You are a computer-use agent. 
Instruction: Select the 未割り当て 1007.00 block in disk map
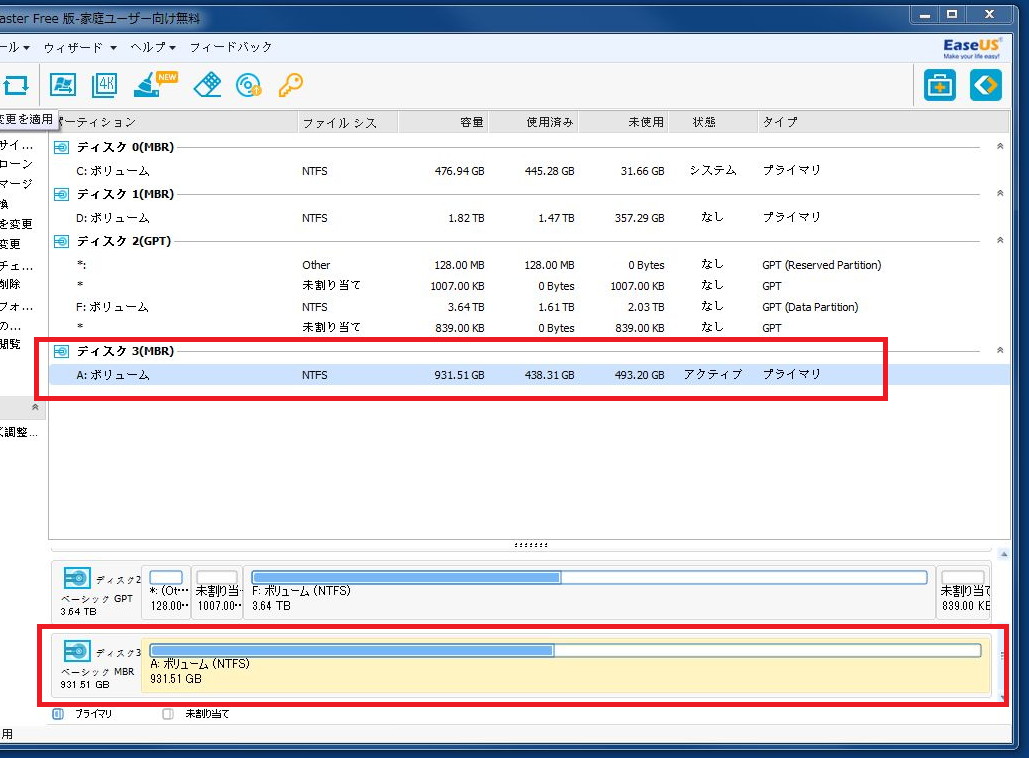click(217, 593)
